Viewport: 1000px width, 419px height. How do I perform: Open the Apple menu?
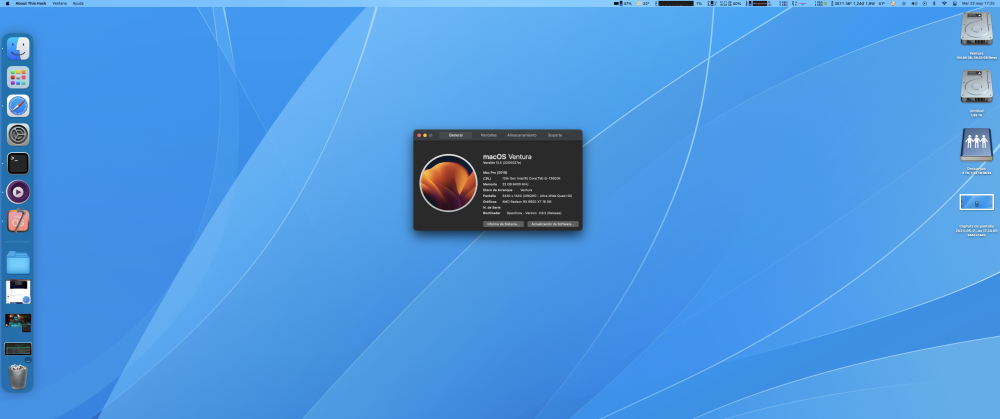click(x=8, y=3)
